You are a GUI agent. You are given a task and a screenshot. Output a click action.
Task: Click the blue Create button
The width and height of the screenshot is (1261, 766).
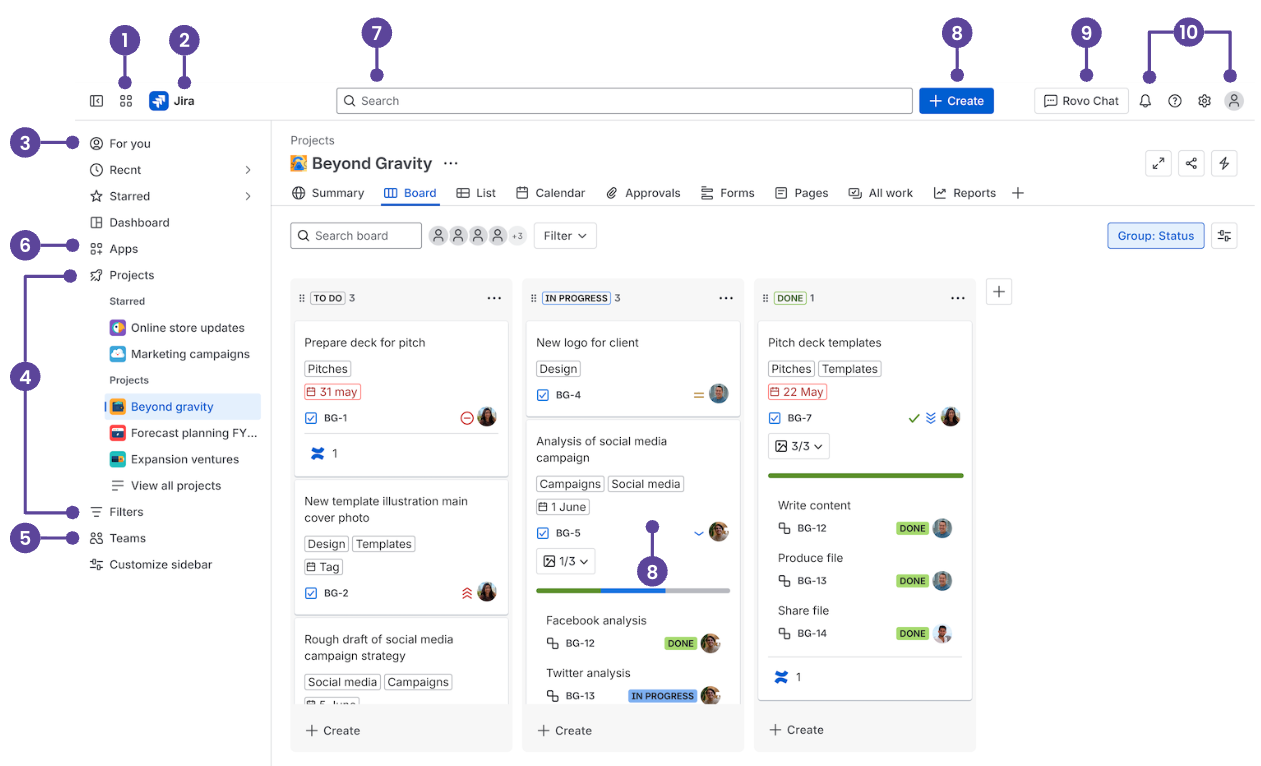click(x=956, y=101)
